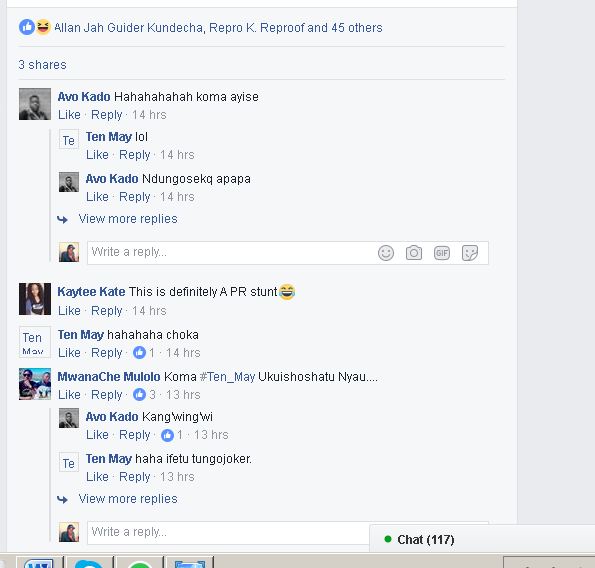Viewport: 595px width, 568px height.
Task: Open the 3 shares list
Action: pos(42,65)
